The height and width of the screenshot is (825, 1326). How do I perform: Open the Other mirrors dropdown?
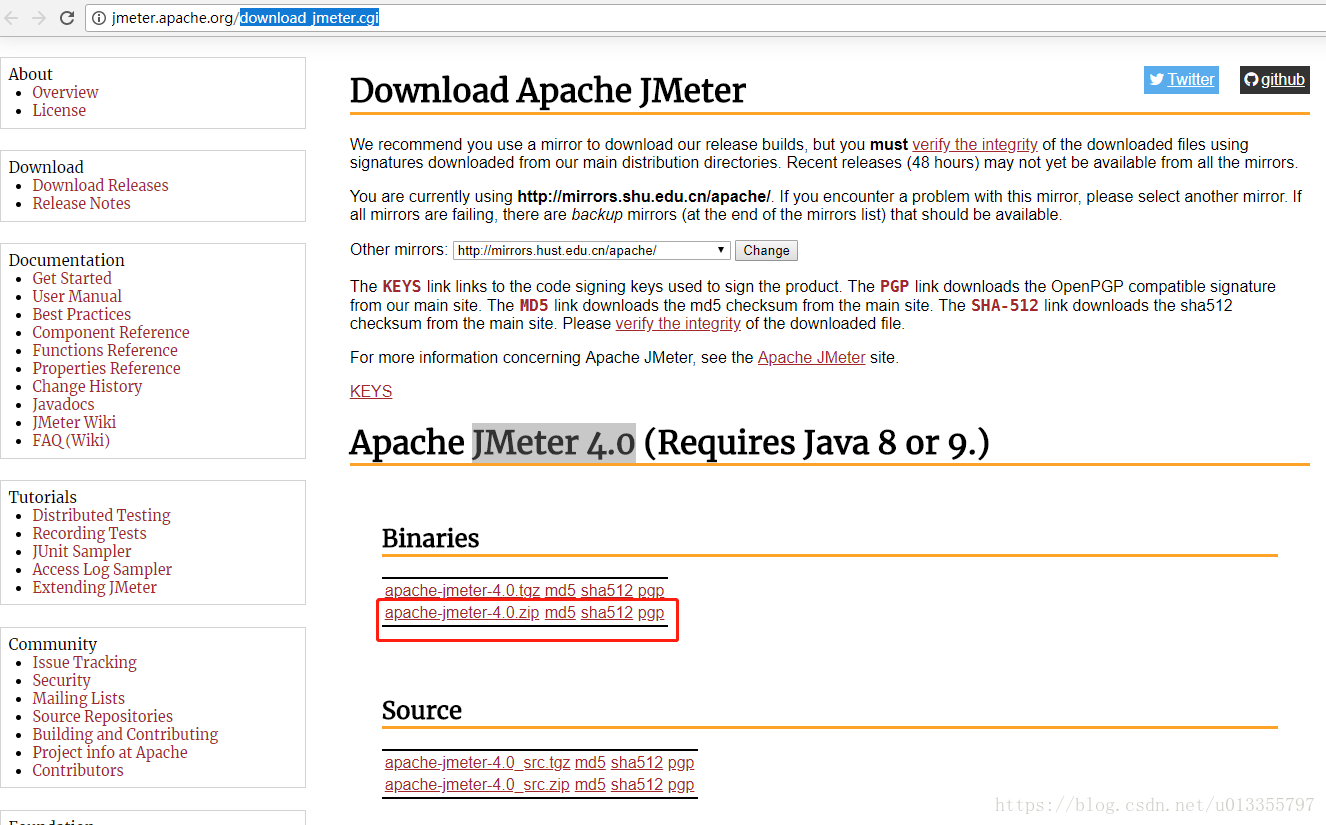coord(592,250)
